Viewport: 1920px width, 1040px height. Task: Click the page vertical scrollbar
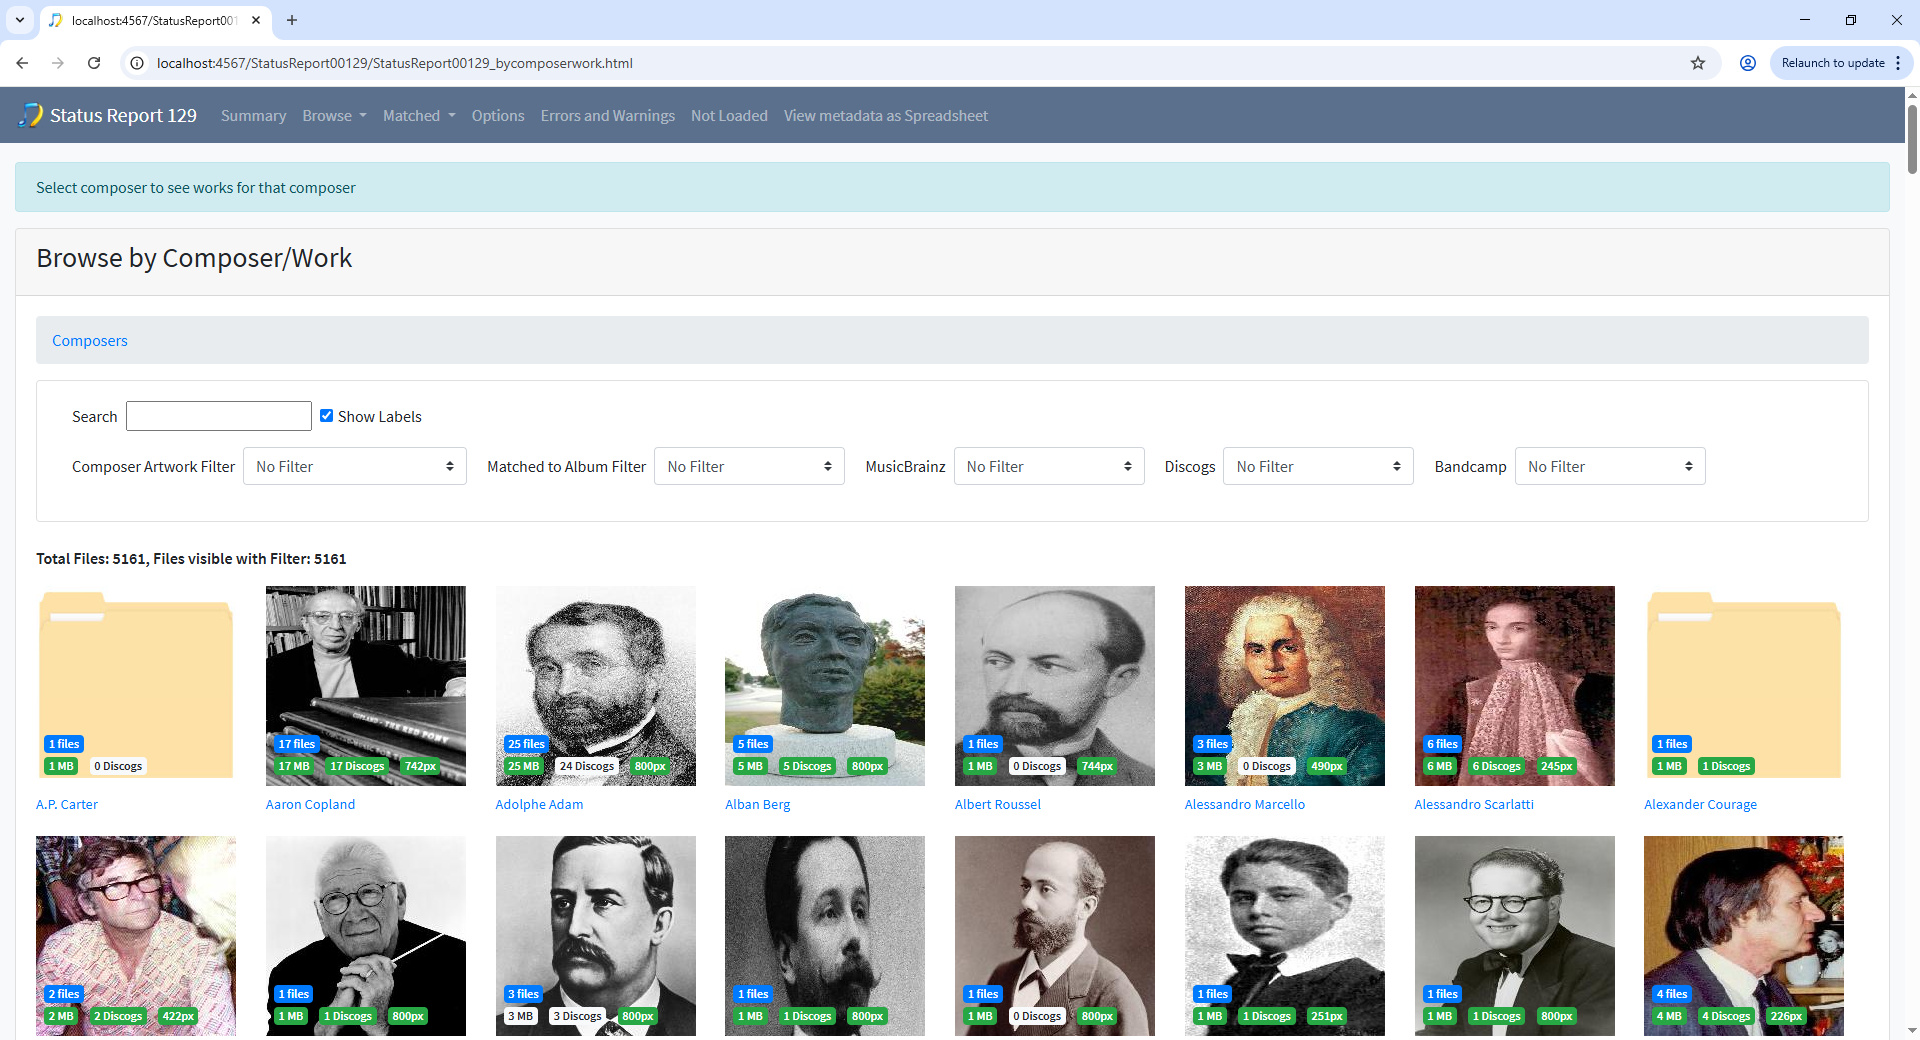(1912, 140)
